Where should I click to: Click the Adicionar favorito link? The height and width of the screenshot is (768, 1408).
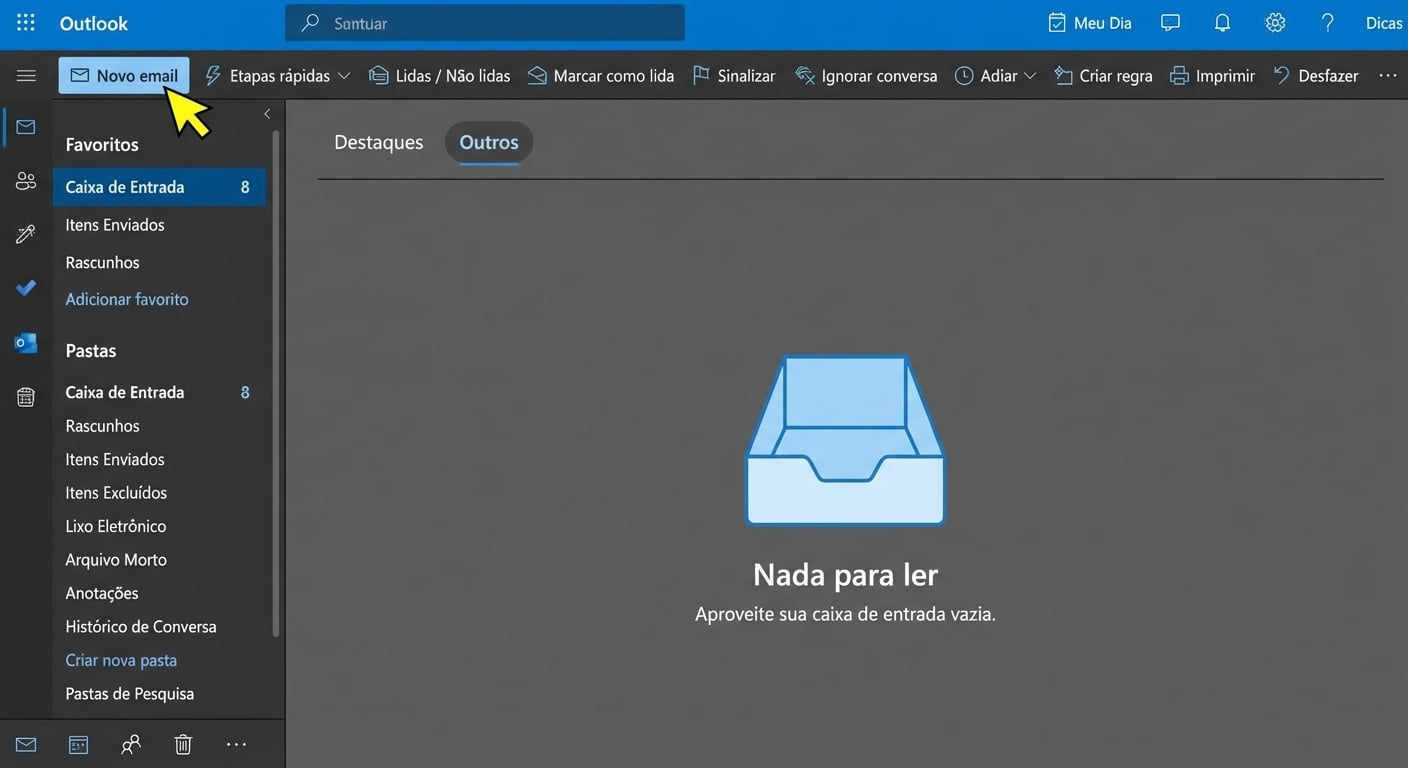(x=126, y=298)
